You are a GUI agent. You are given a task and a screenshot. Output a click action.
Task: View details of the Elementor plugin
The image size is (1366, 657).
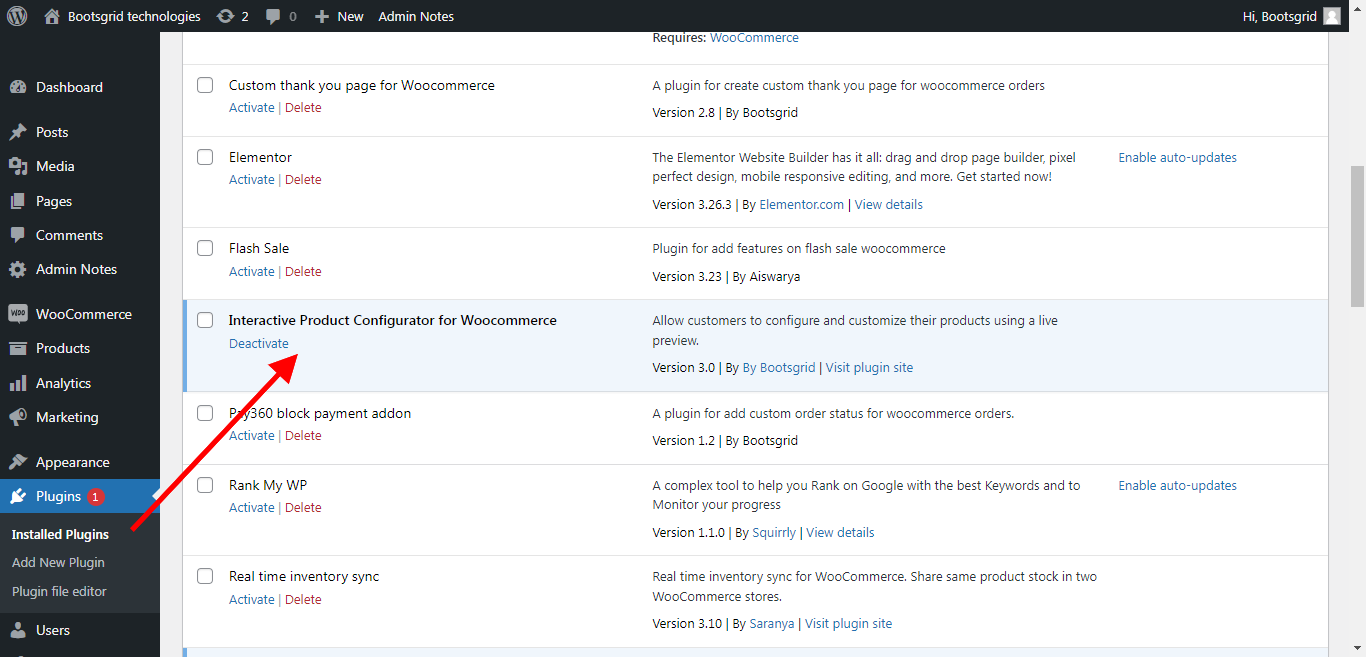click(888, 204)
